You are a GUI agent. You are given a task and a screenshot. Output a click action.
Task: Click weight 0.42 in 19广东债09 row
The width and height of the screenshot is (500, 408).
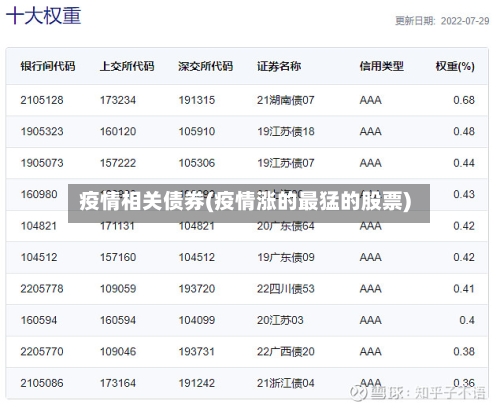464,257
